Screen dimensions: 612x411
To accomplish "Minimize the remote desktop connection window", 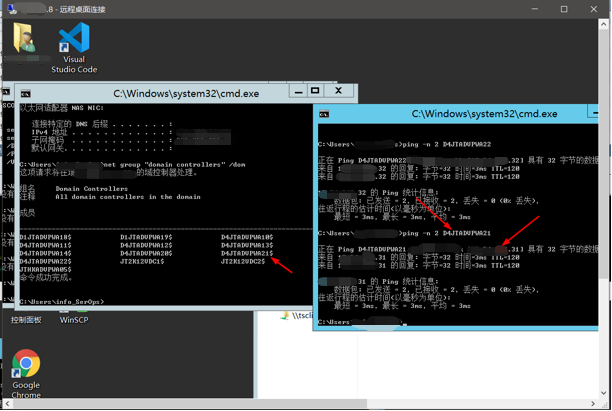I will click(535, 9).
